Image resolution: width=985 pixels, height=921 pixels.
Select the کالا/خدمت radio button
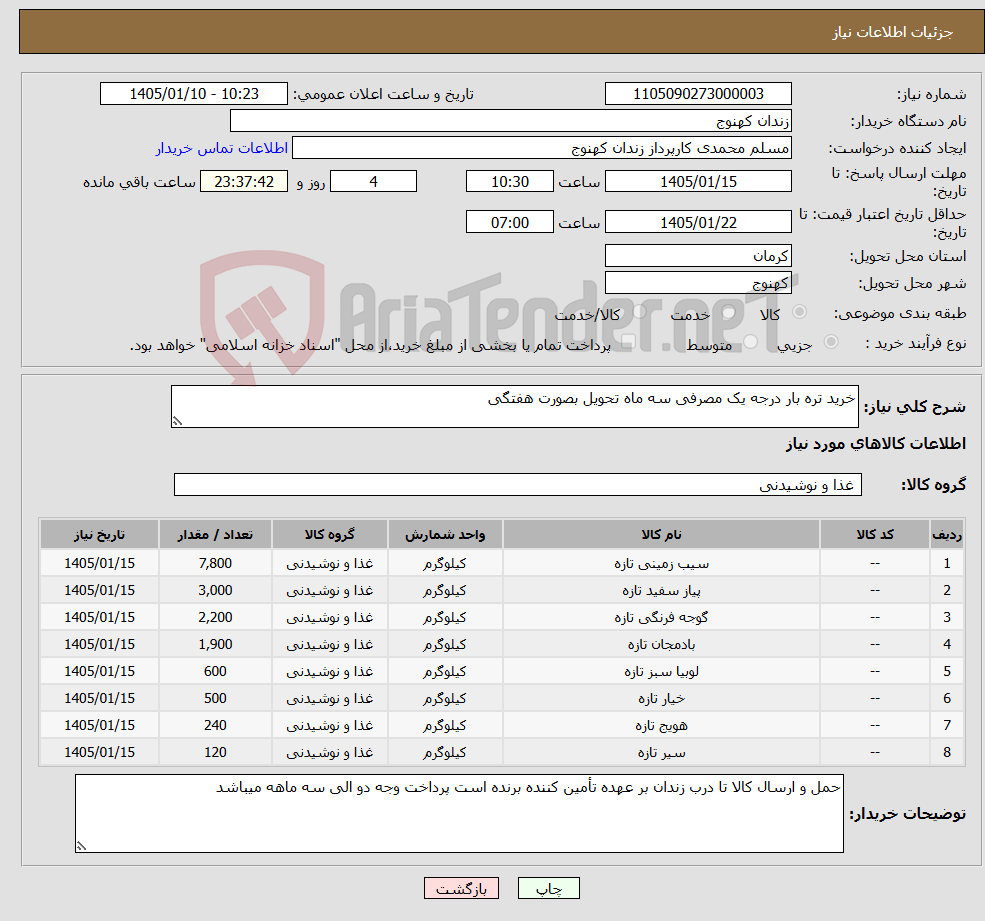[639, 312]
